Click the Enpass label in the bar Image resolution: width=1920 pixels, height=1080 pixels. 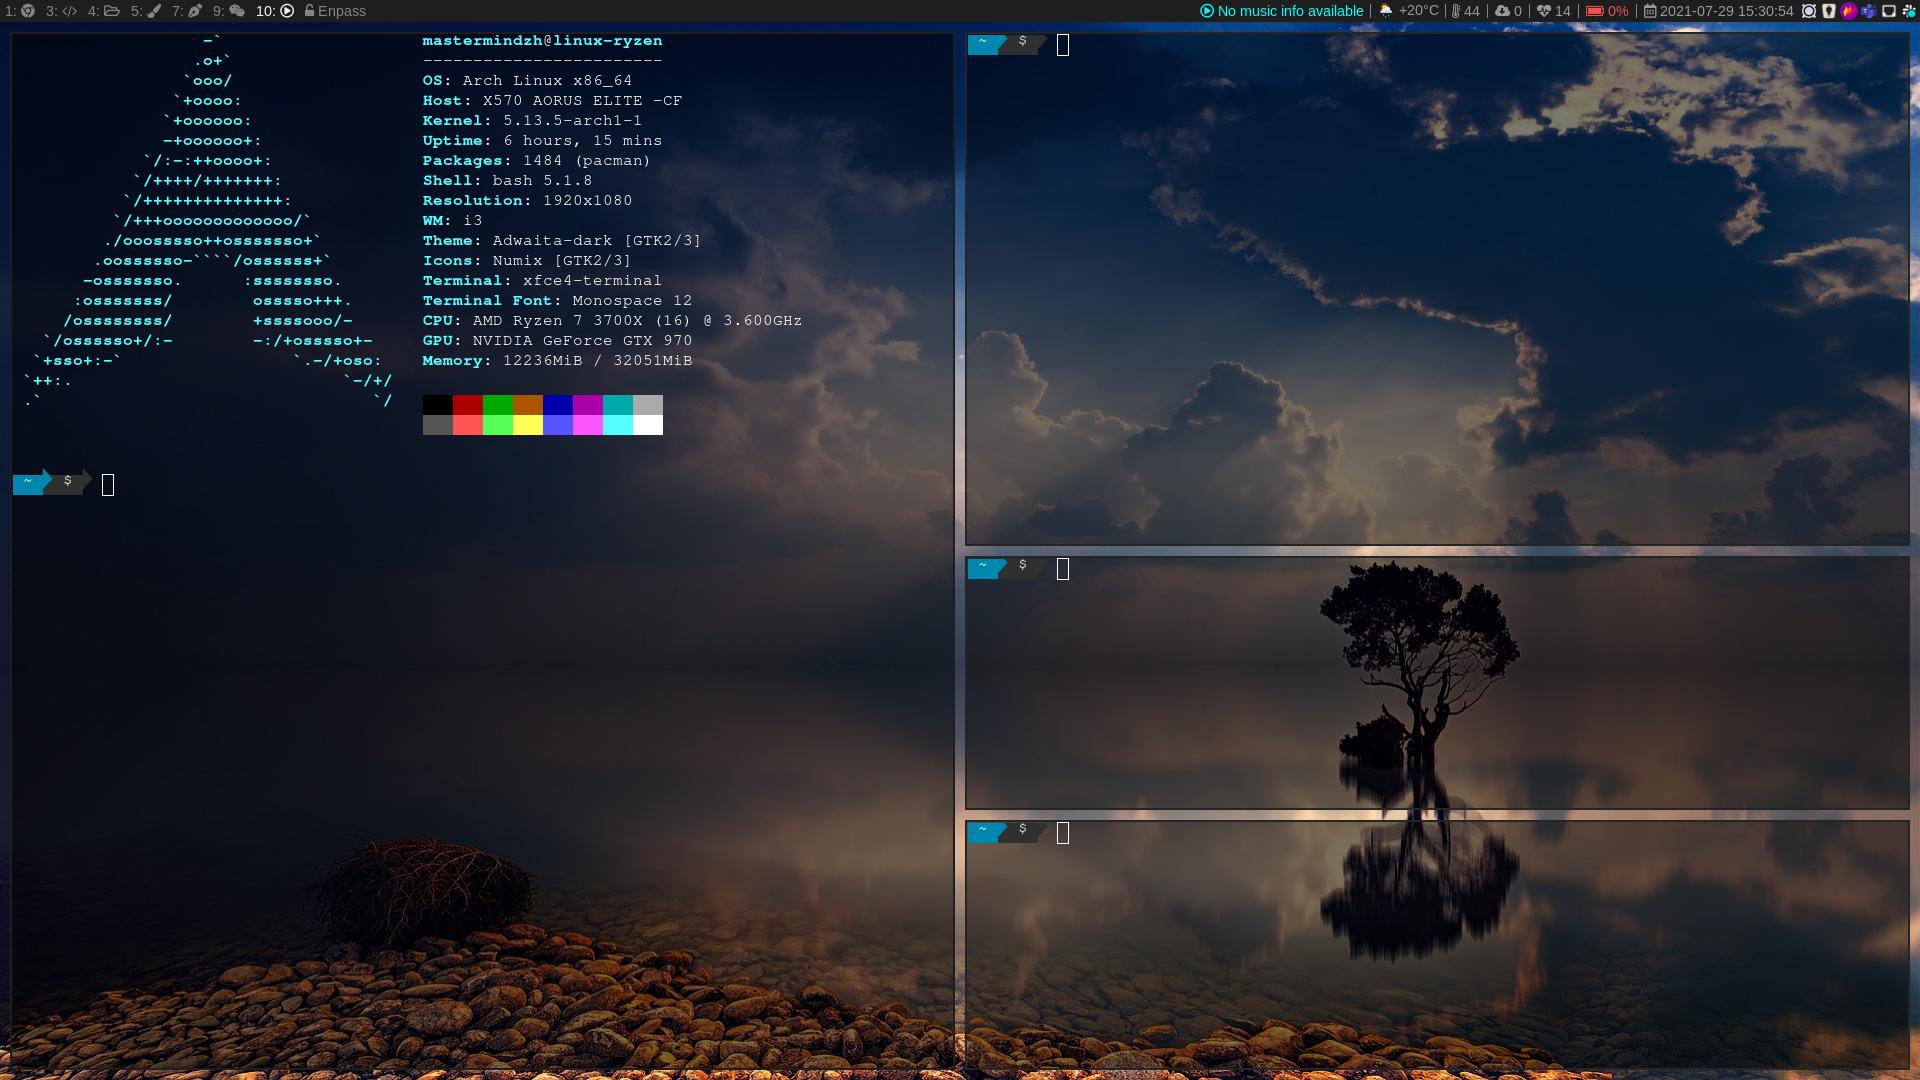[342, 11]
